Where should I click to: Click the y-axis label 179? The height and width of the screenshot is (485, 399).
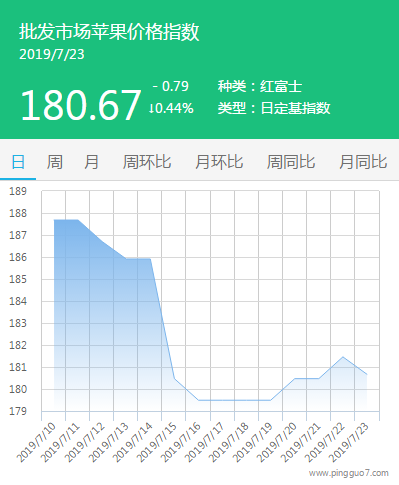point(18,411)
